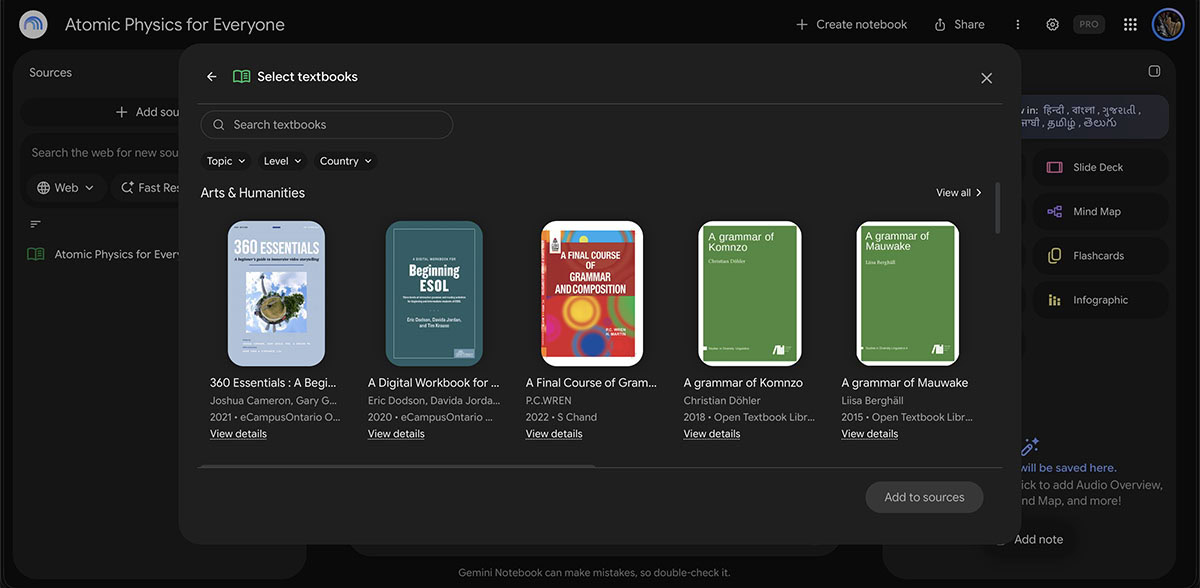Generate a Mind Map
Screen dimensions: 1200x588
1100,212
